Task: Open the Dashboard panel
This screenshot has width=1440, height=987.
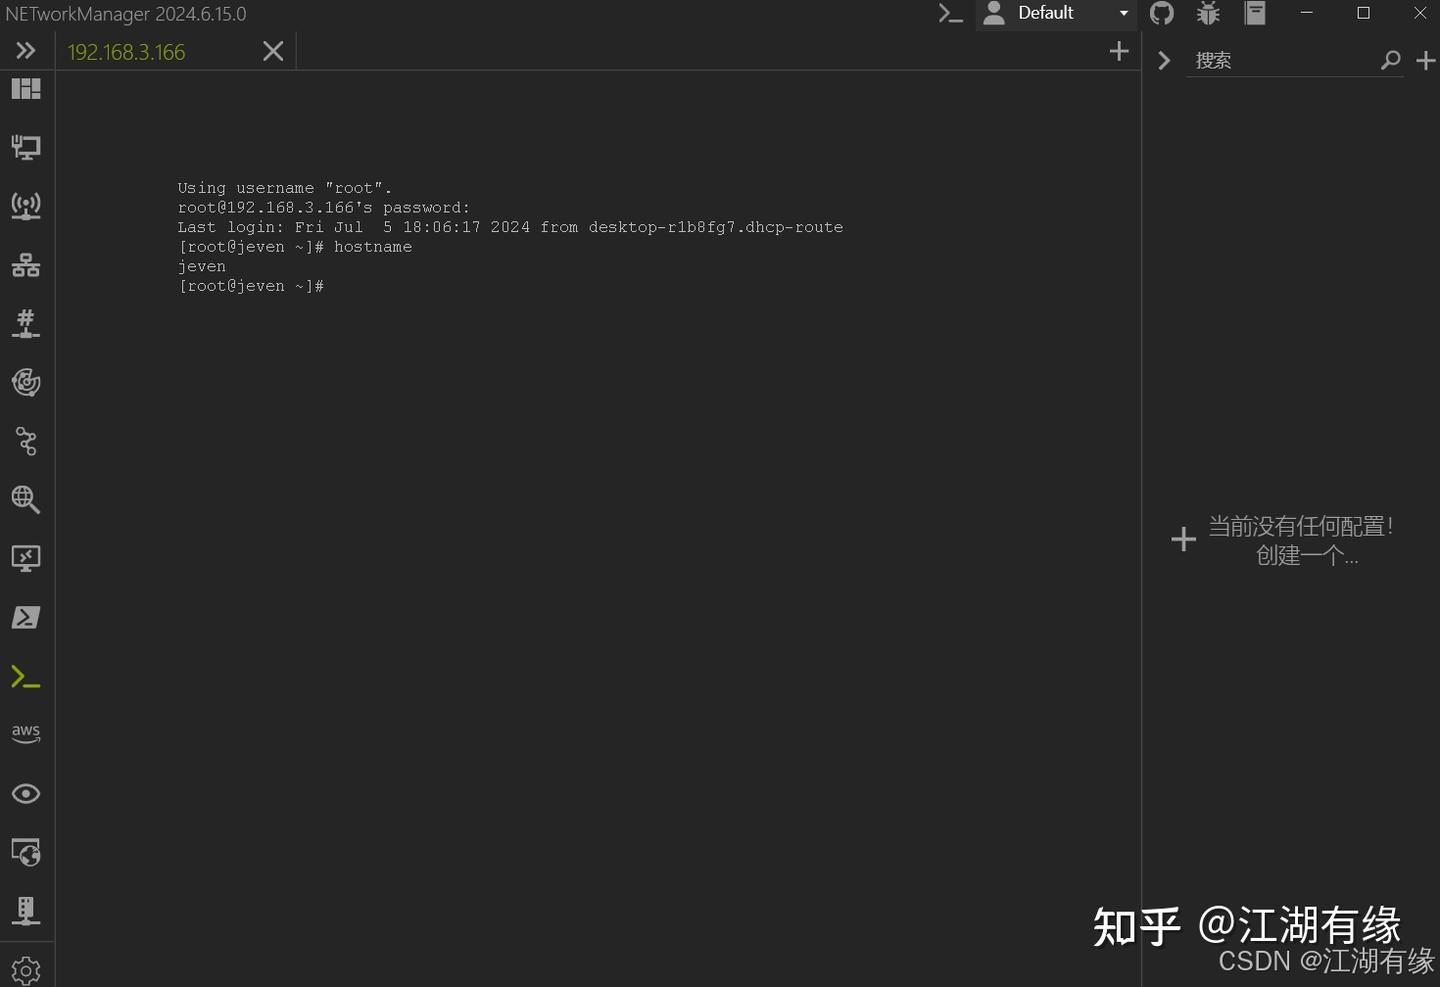Action: (25, 89)
